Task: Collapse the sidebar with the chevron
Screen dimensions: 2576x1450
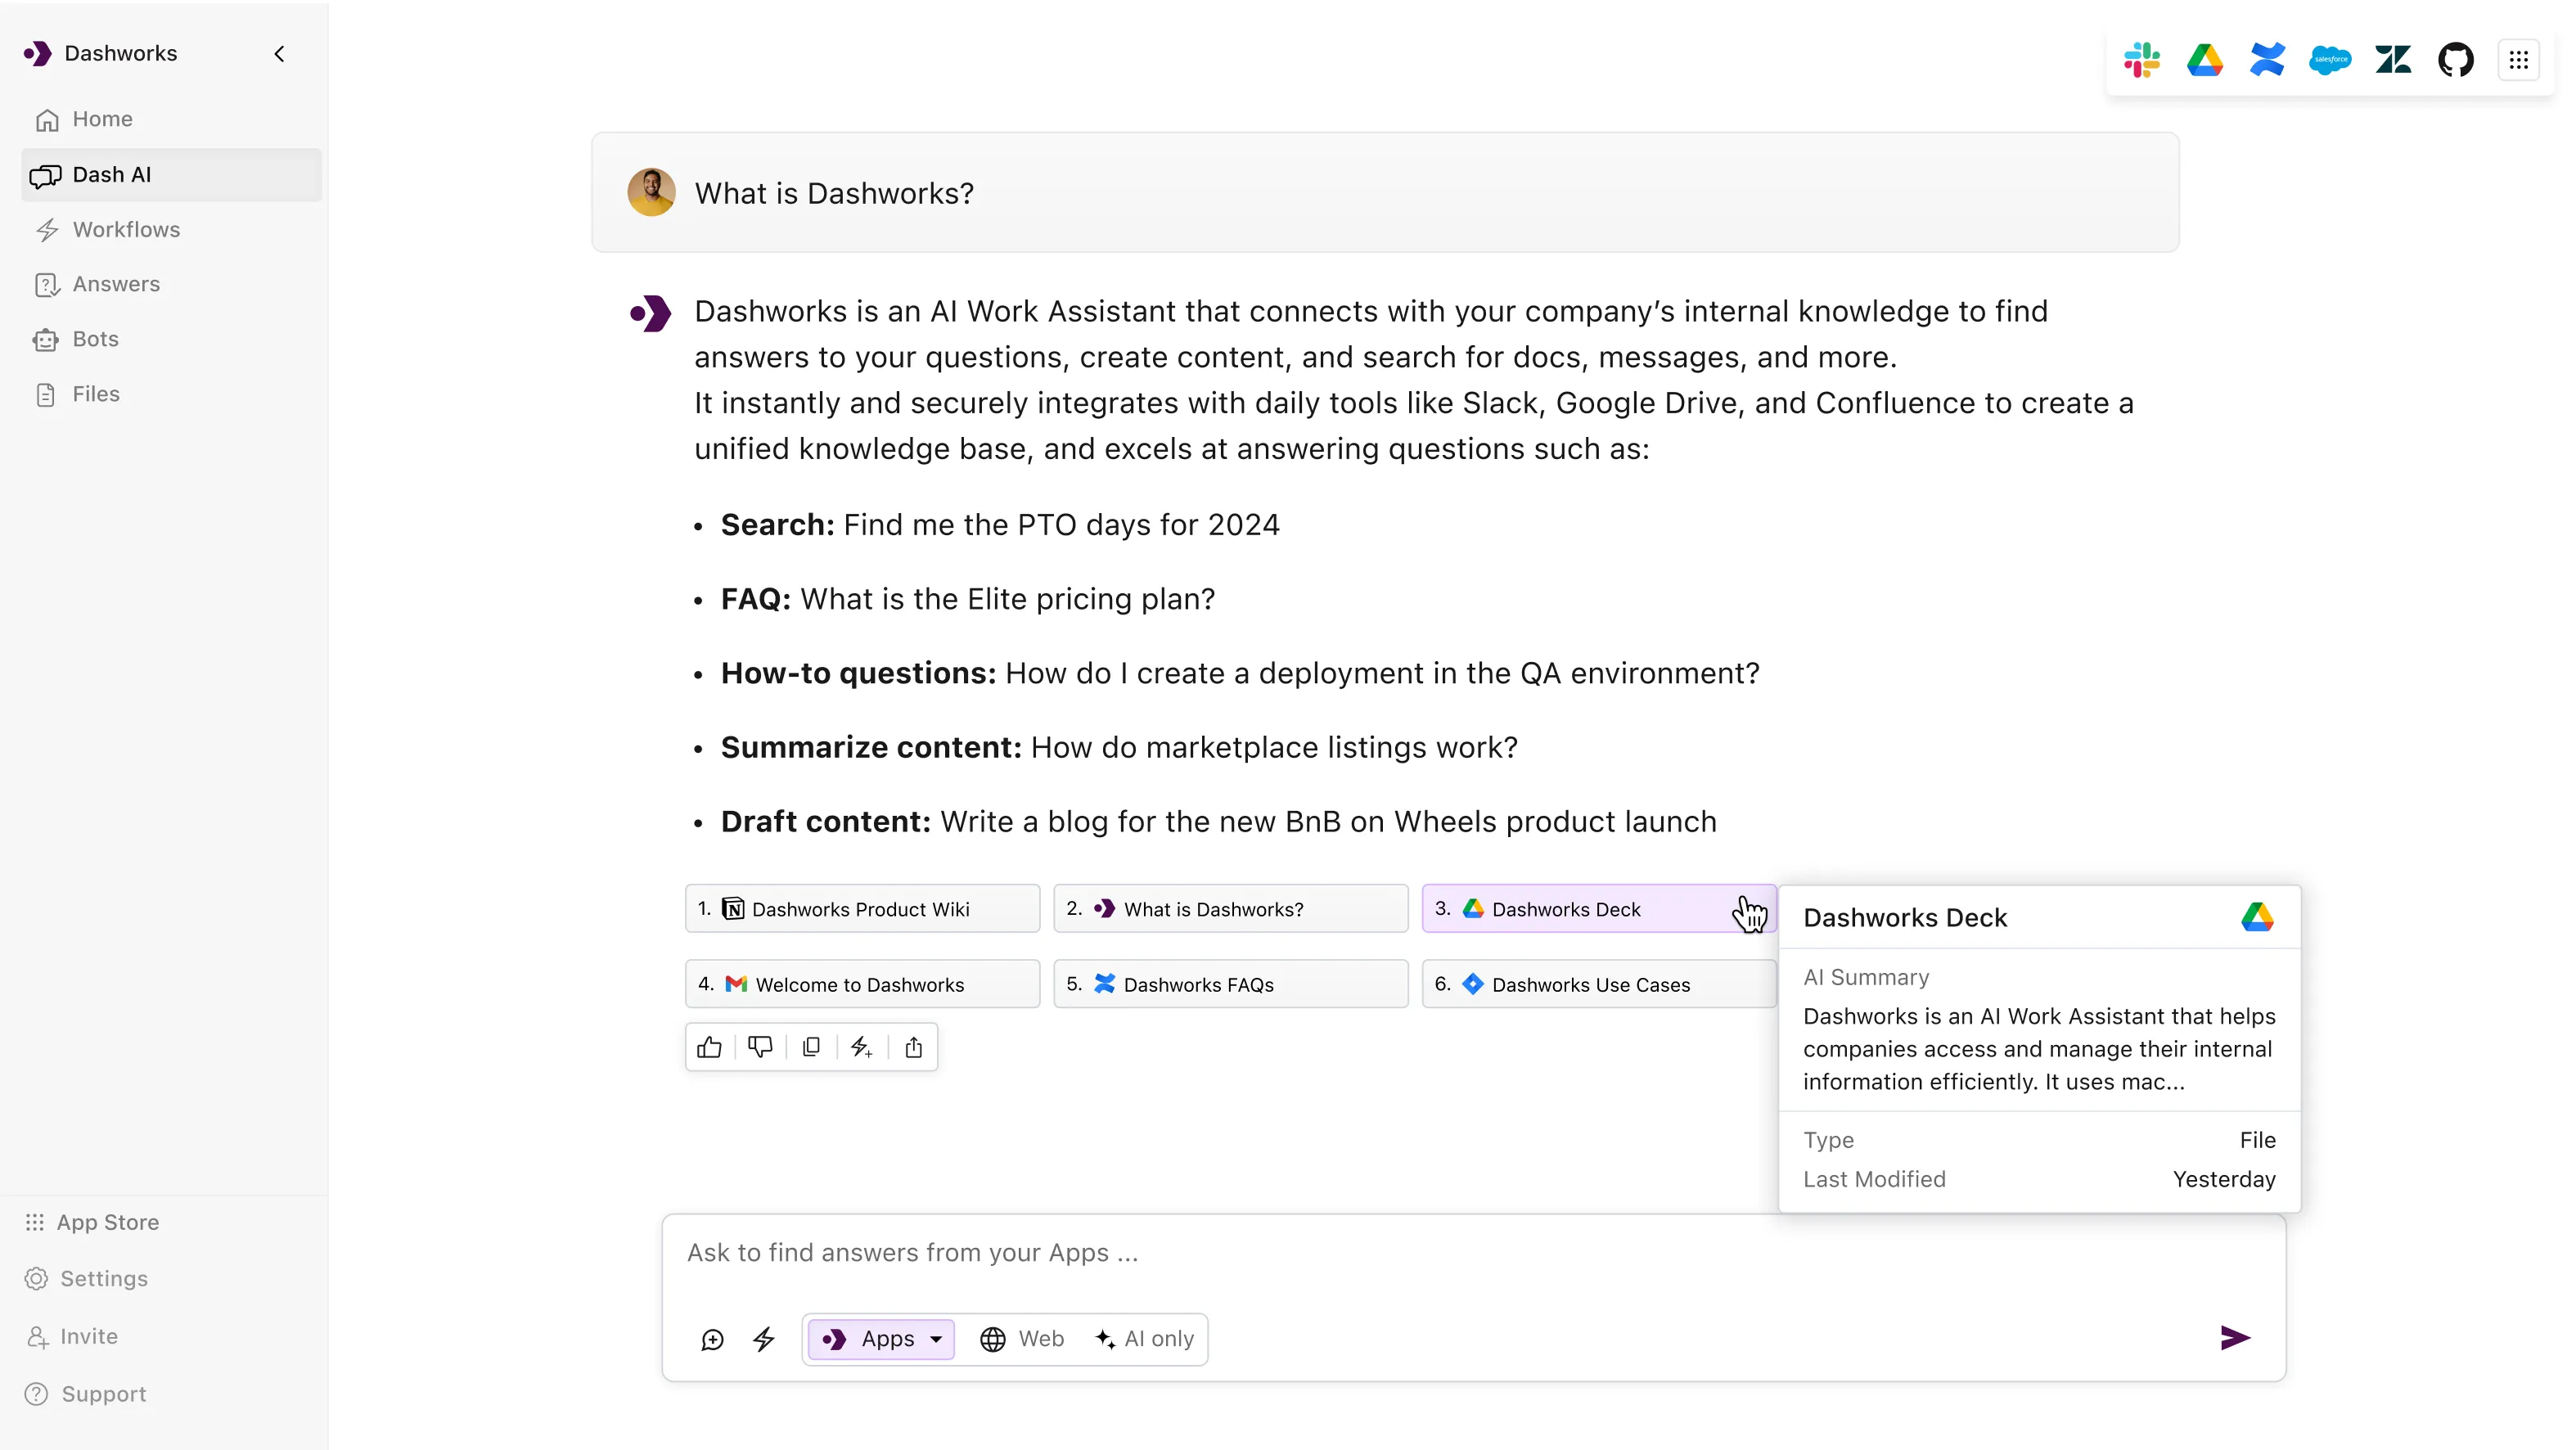Action: (x=279, y=54)
